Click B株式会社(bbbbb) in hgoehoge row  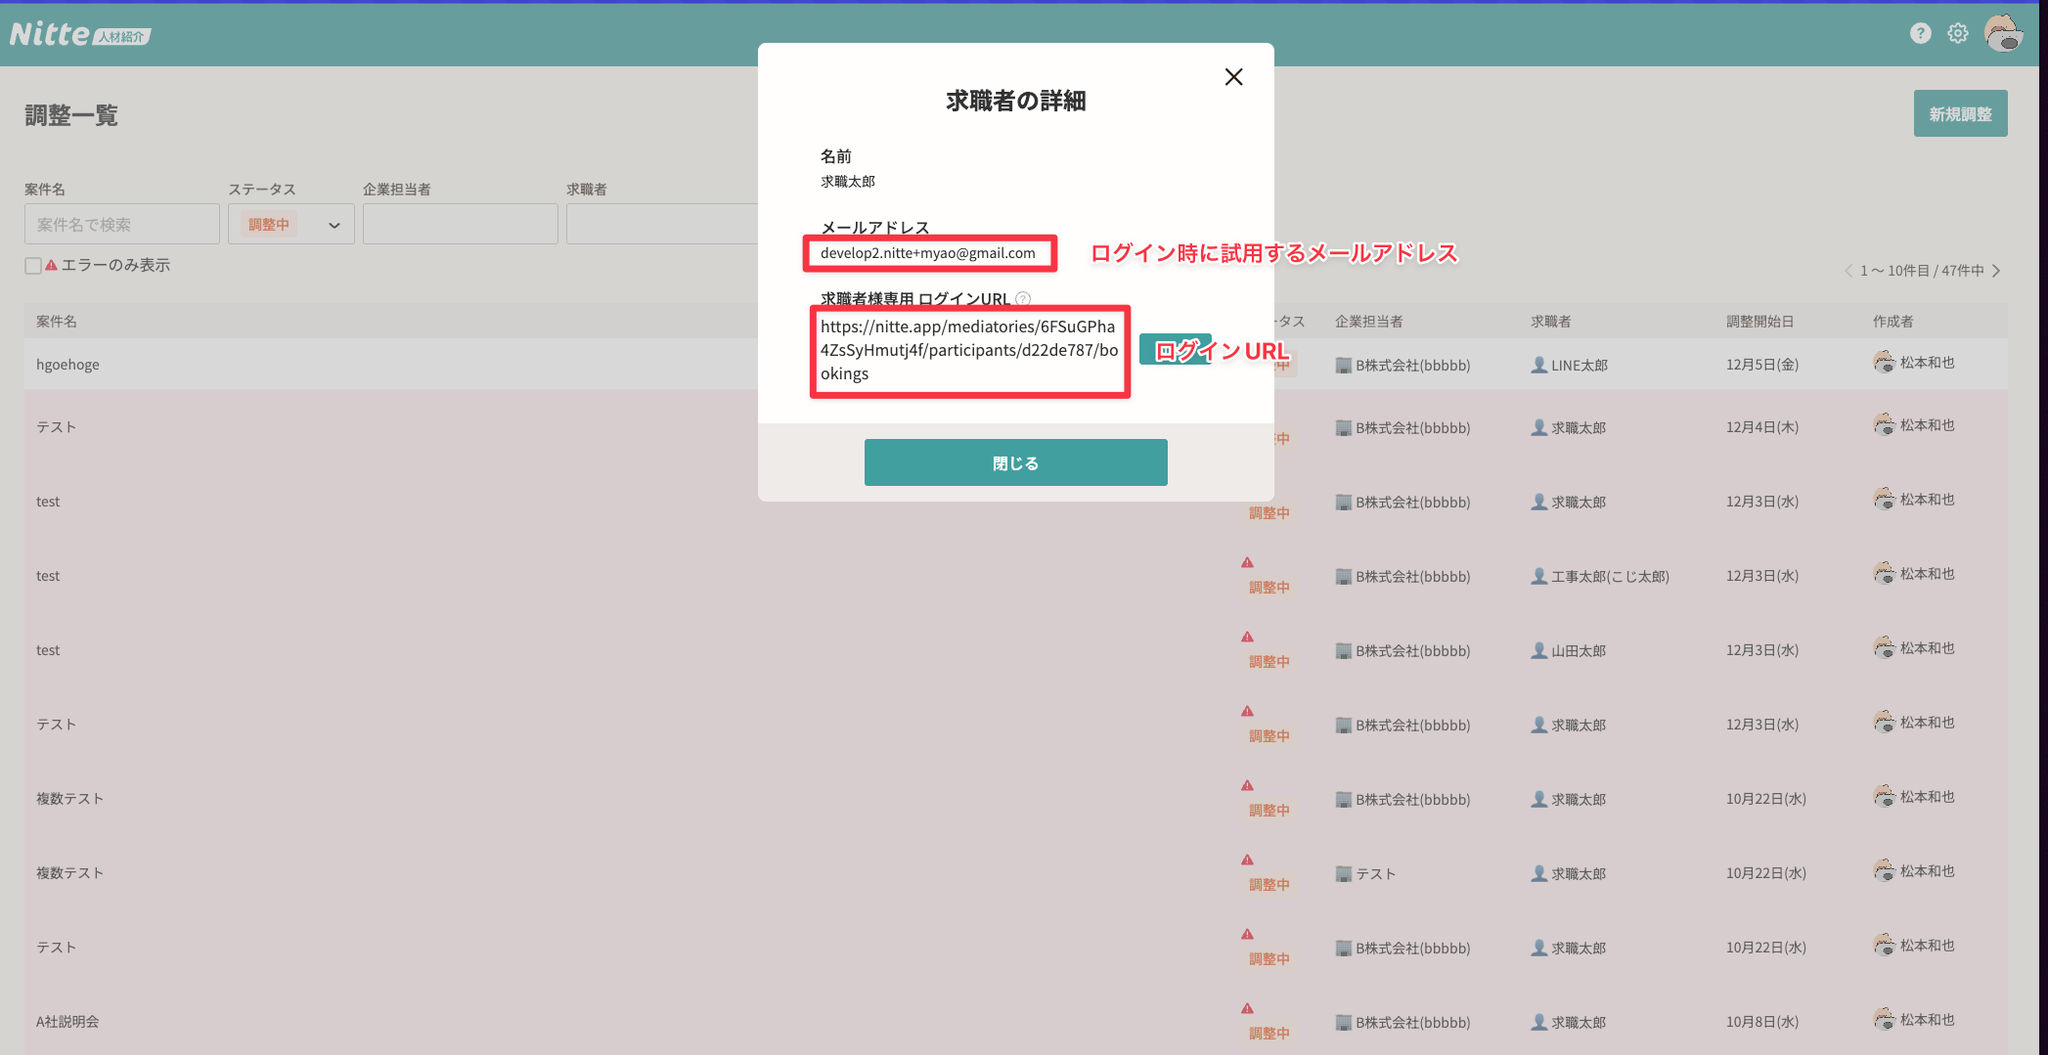[x=1412, y=365]
